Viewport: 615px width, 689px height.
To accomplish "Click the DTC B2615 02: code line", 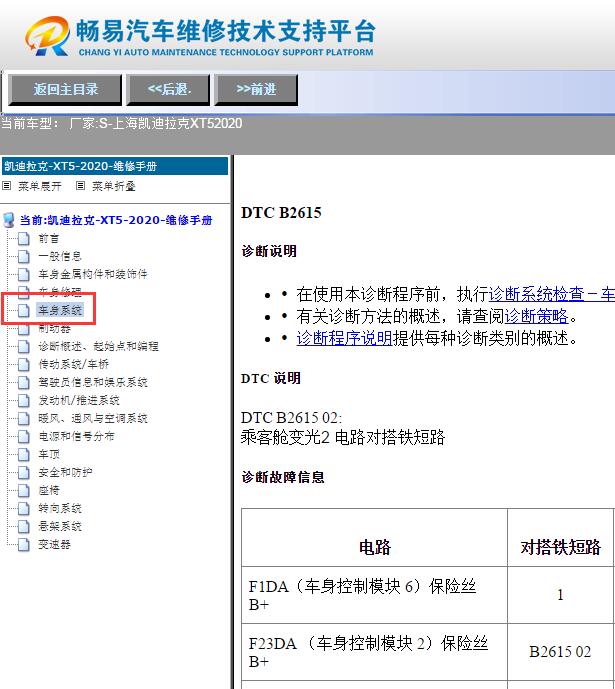I will tap(291, 417).
